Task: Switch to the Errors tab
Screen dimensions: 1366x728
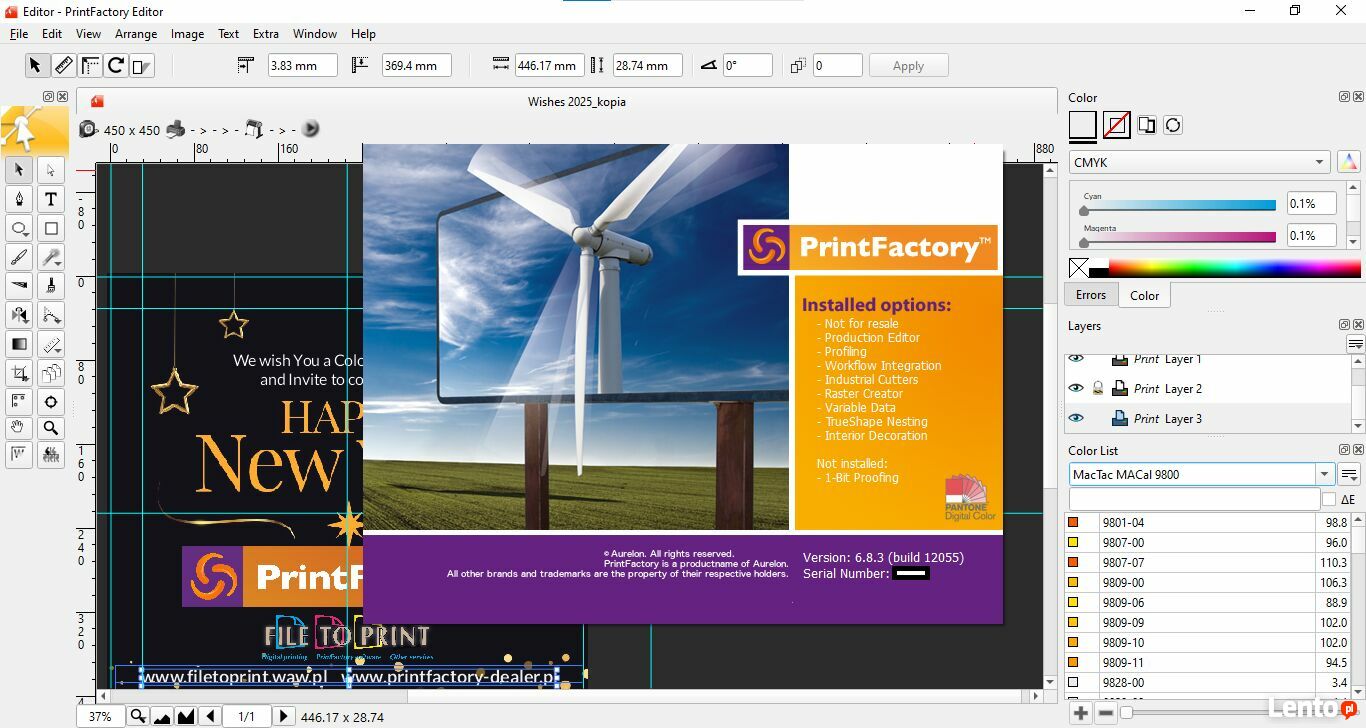Action: point(1090,295)
